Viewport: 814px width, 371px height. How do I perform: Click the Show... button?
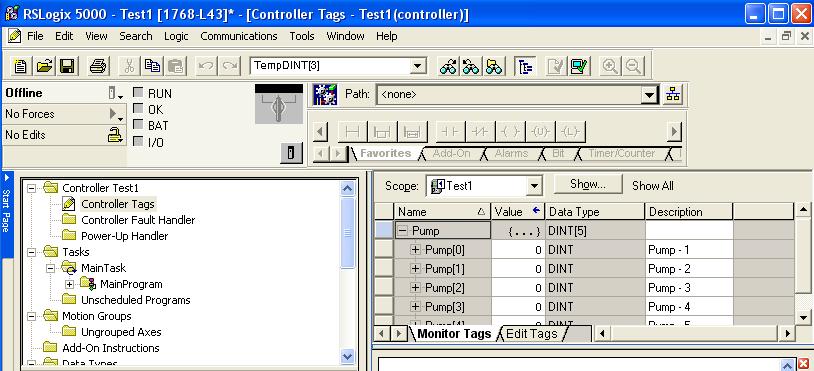pyautogui.click(x=588, y=185)
